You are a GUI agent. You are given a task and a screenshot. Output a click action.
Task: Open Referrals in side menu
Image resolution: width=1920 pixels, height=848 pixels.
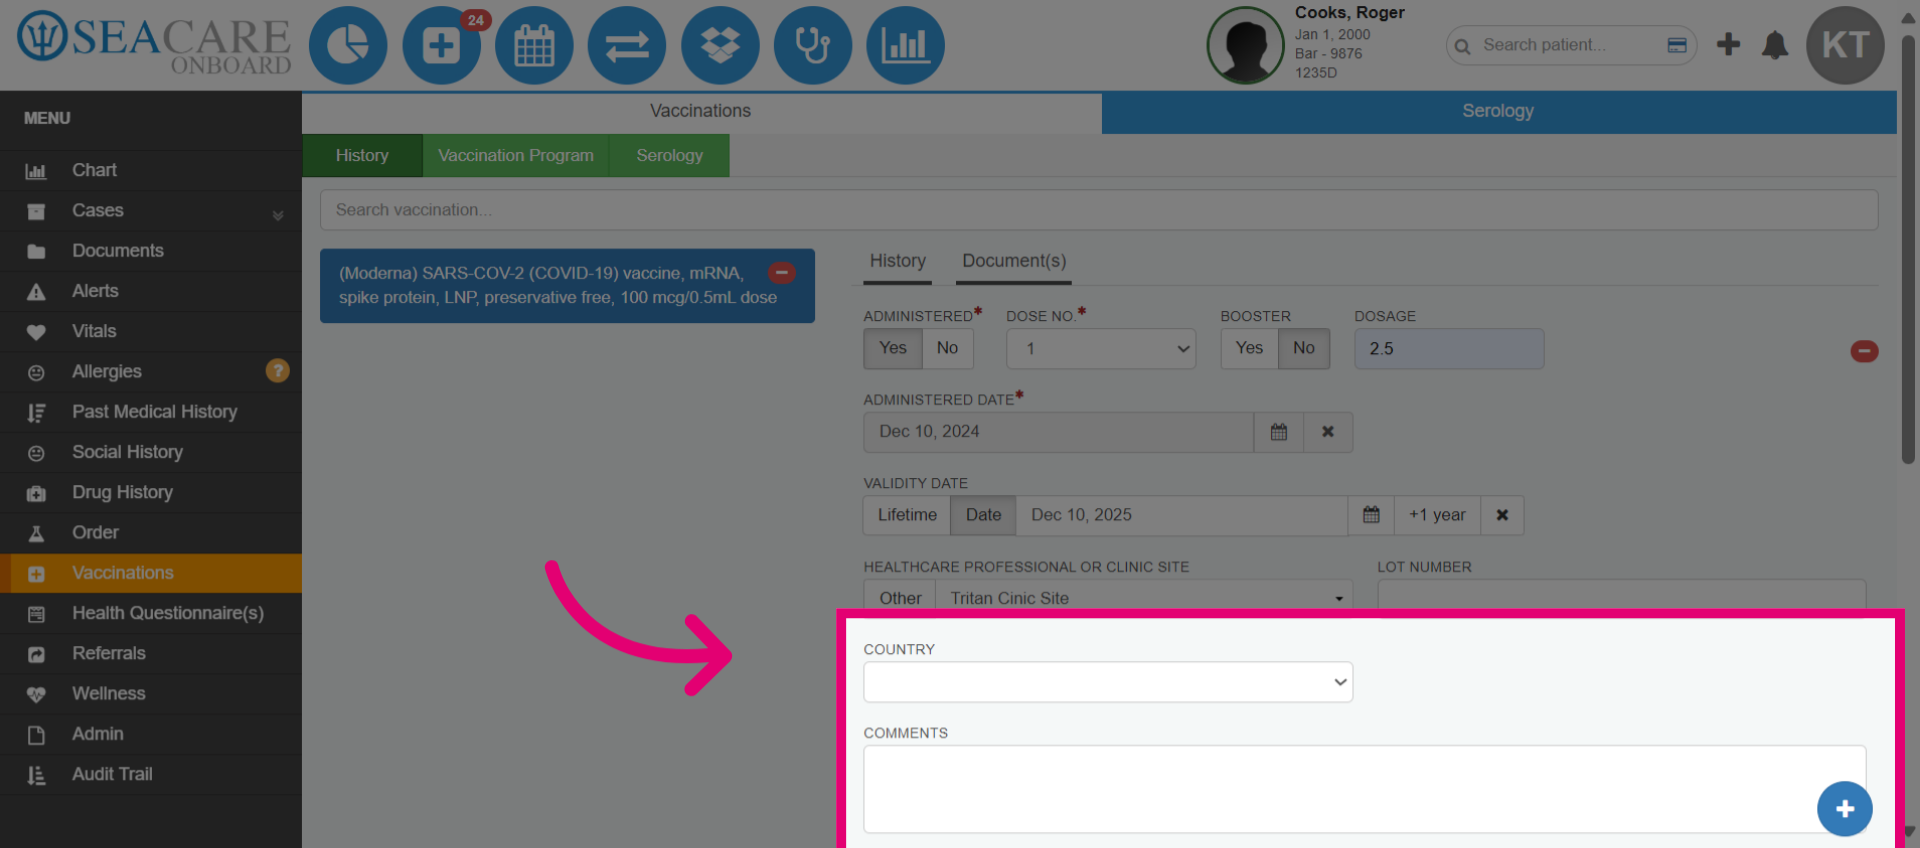coord(151,653)
